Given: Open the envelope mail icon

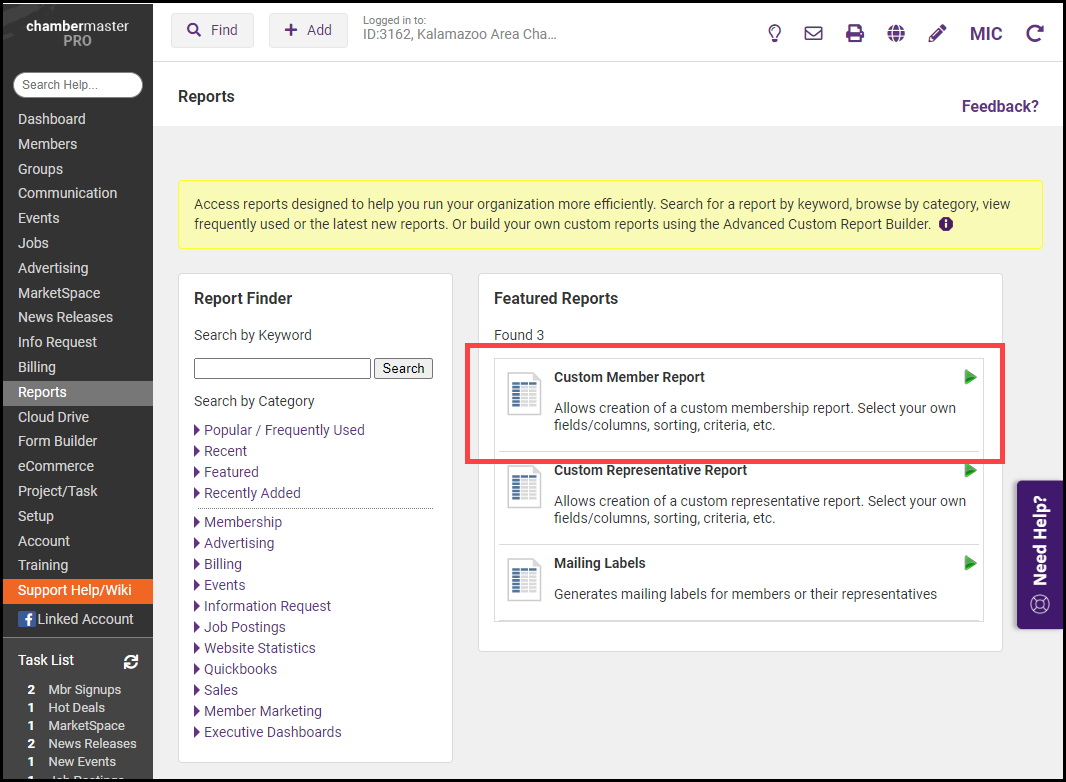Looking at the screenshot, I should coord(814,33).
